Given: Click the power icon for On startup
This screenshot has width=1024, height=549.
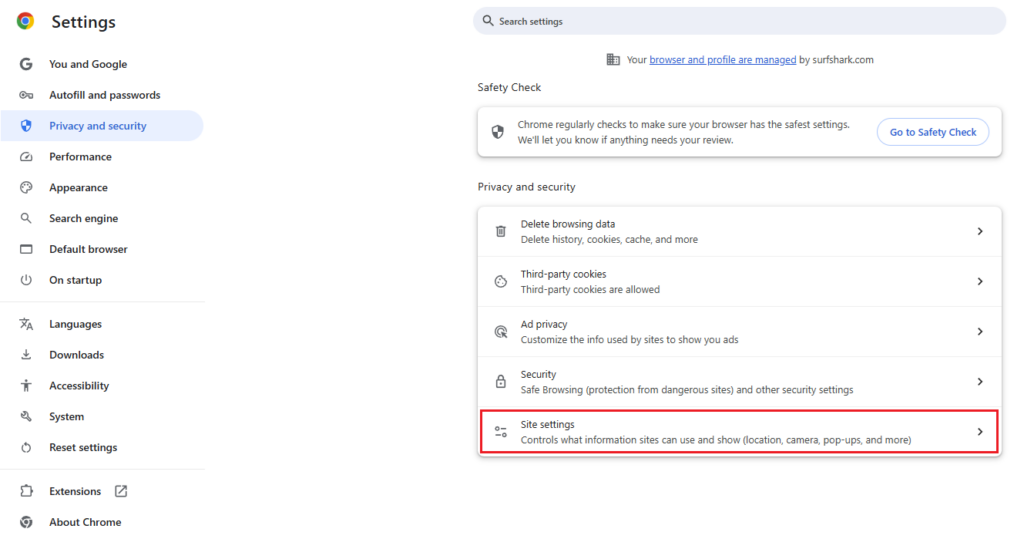Looking at the screenshot, I should click(x=26, y=279).
